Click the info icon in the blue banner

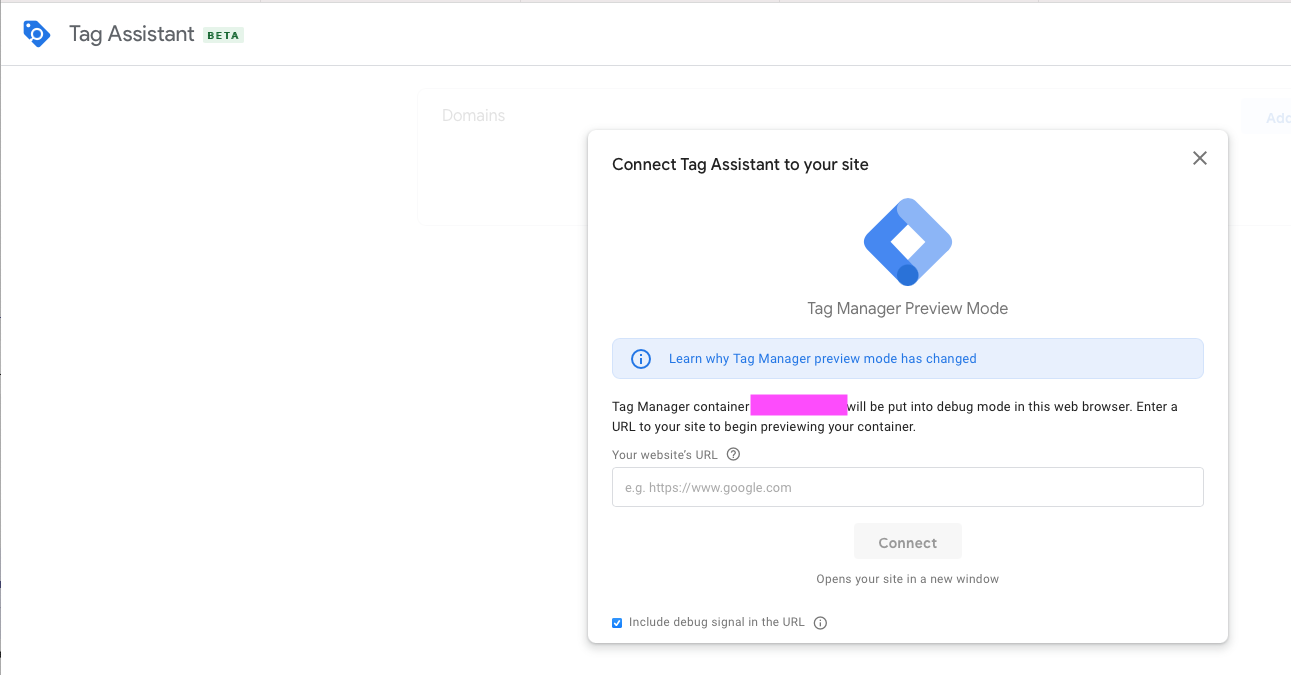coord(641,359)
